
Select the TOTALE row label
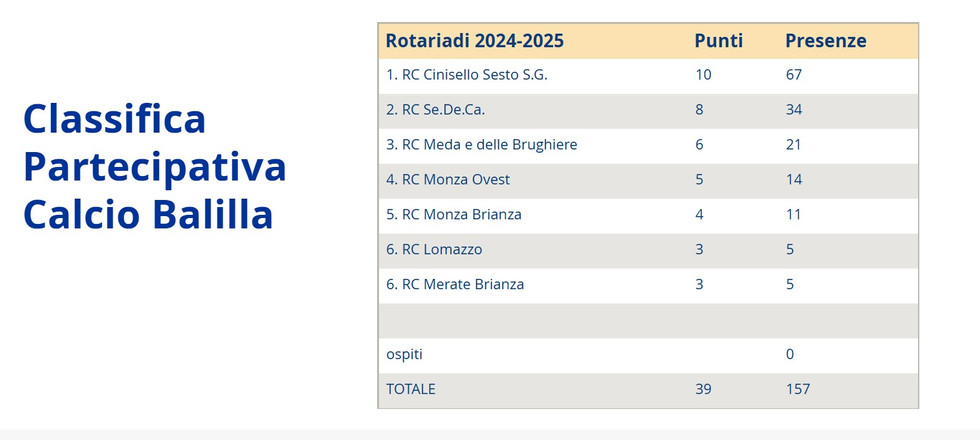point(411,390)
